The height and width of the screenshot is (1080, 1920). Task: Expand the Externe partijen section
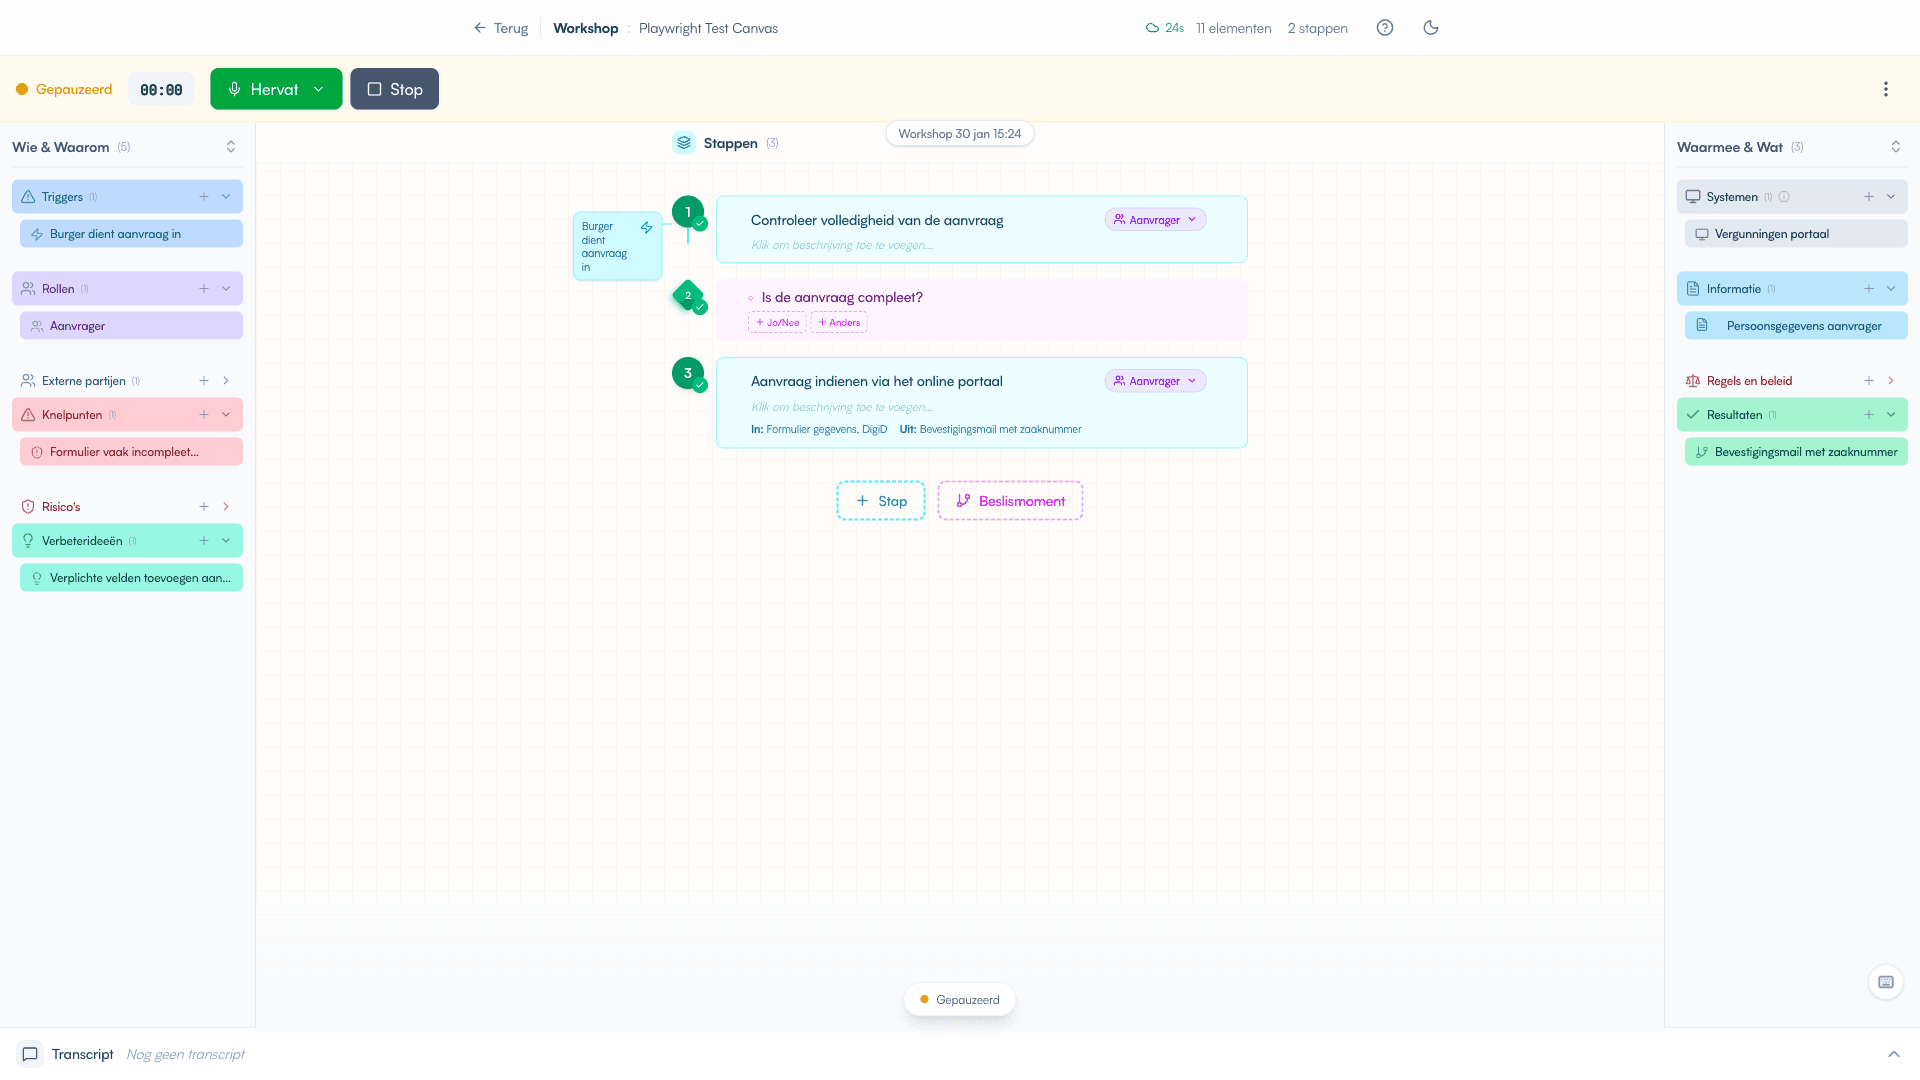point(226,381)
